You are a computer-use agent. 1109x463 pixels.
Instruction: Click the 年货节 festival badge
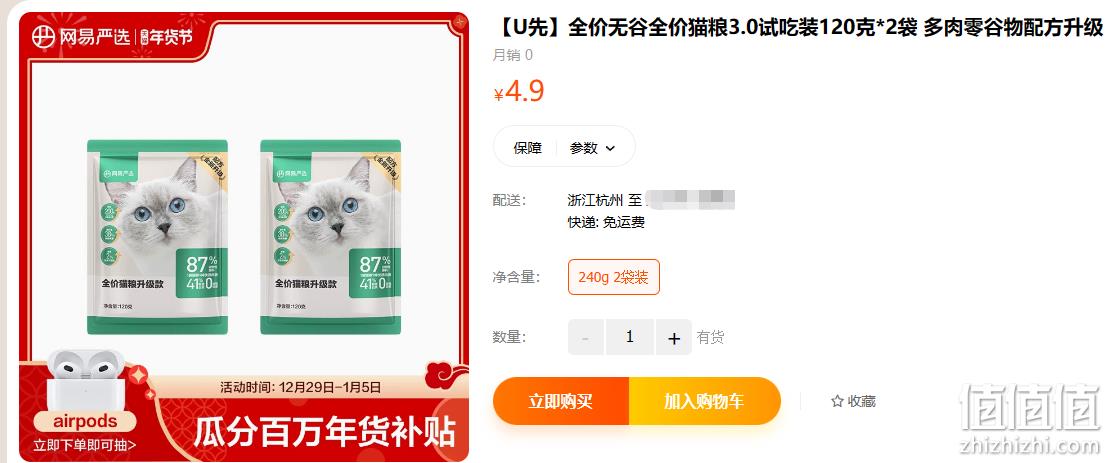click(x=166, y=37)
